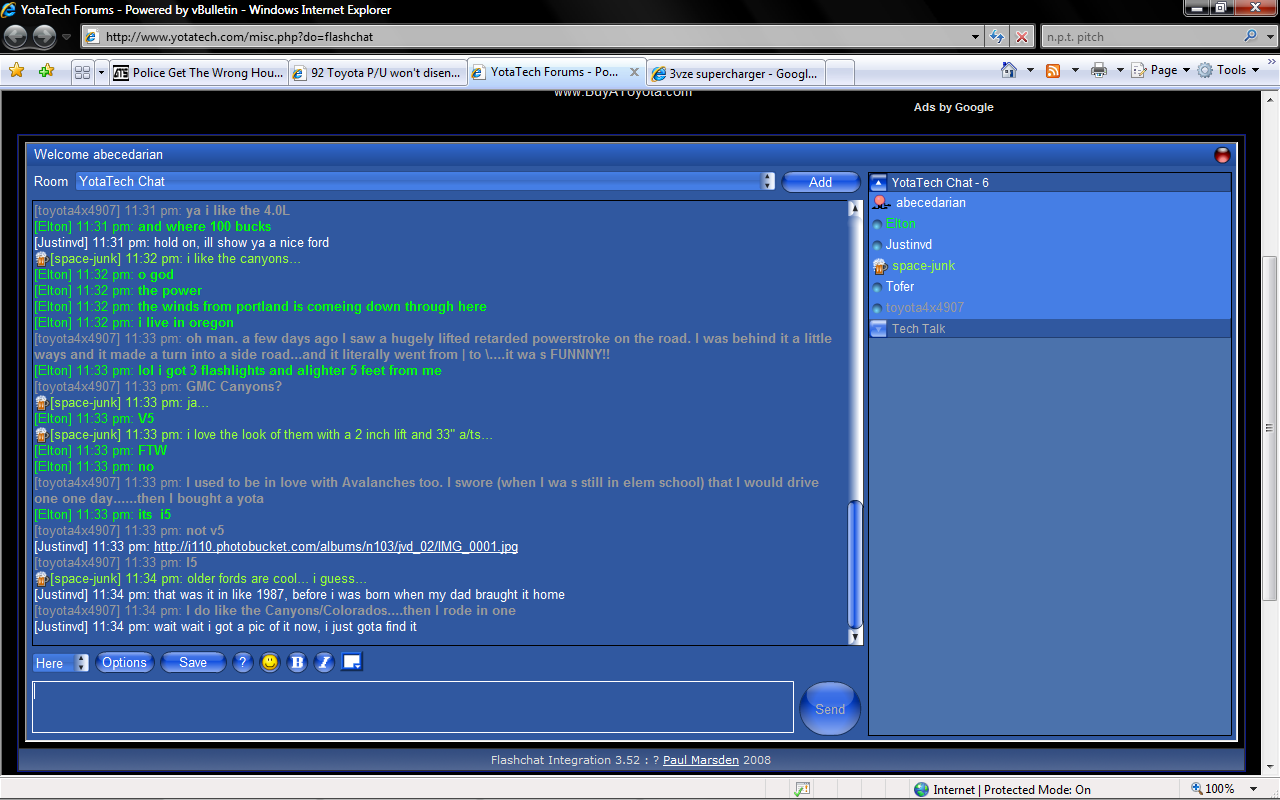Close the chat with the red button

coord(1222,155)
